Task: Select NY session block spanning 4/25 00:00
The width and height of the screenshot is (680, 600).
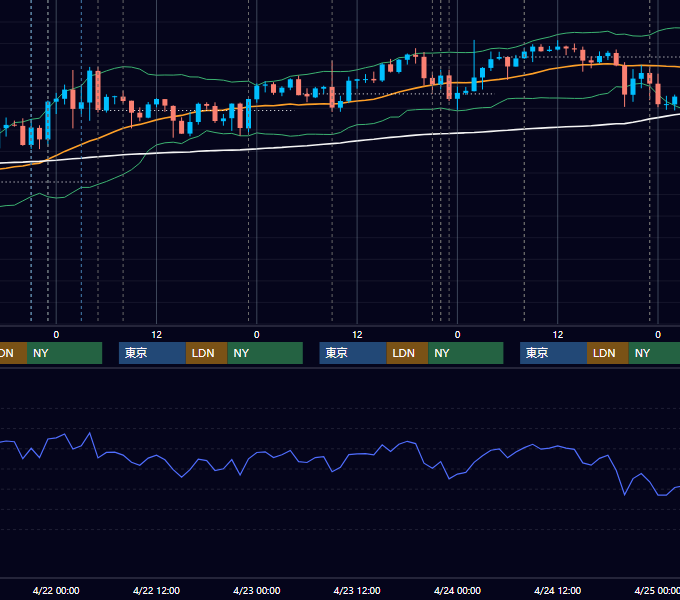Action: click(x=654, y=353)
